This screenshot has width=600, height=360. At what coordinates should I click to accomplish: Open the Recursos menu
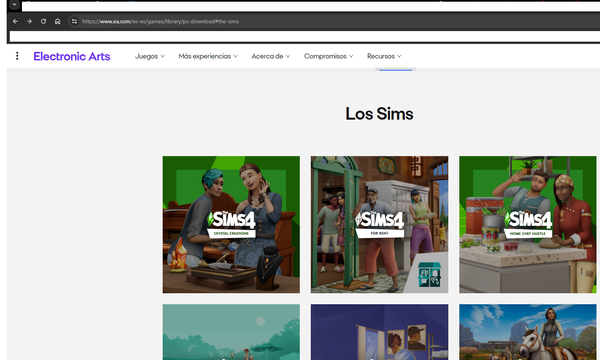(x=384, y=56)
